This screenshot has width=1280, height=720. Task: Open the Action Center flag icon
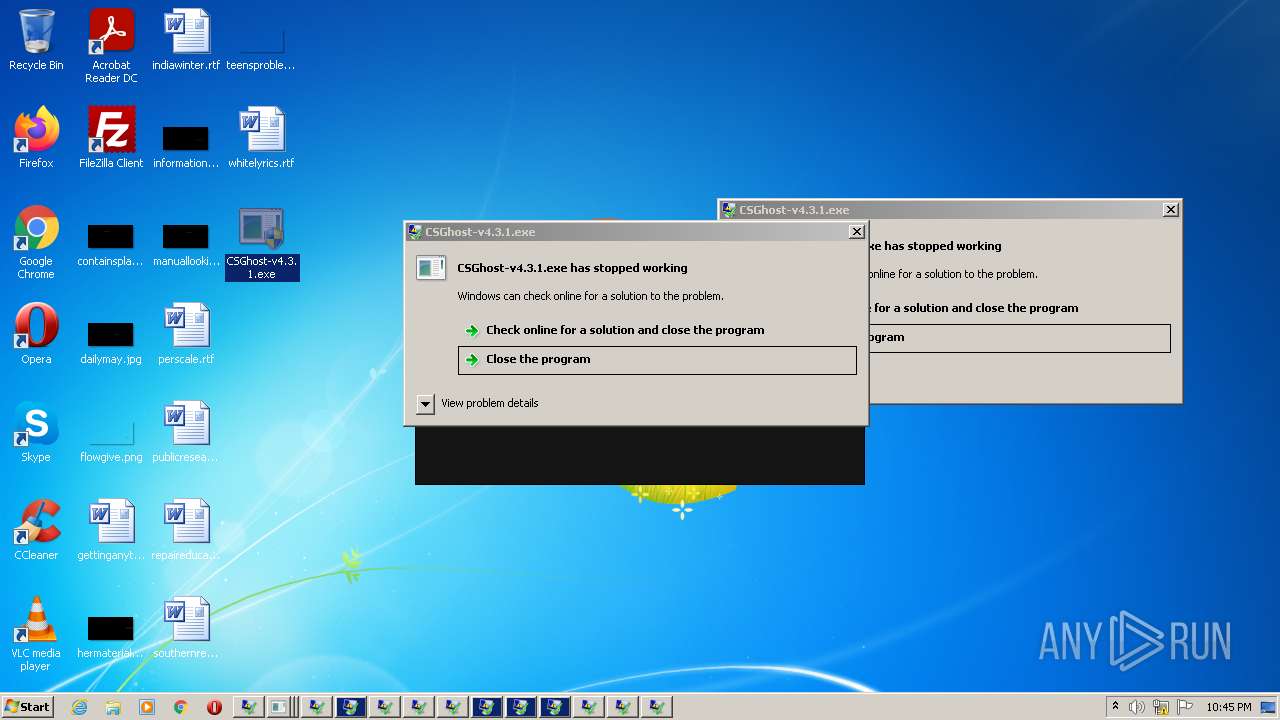coord(1185,707)
